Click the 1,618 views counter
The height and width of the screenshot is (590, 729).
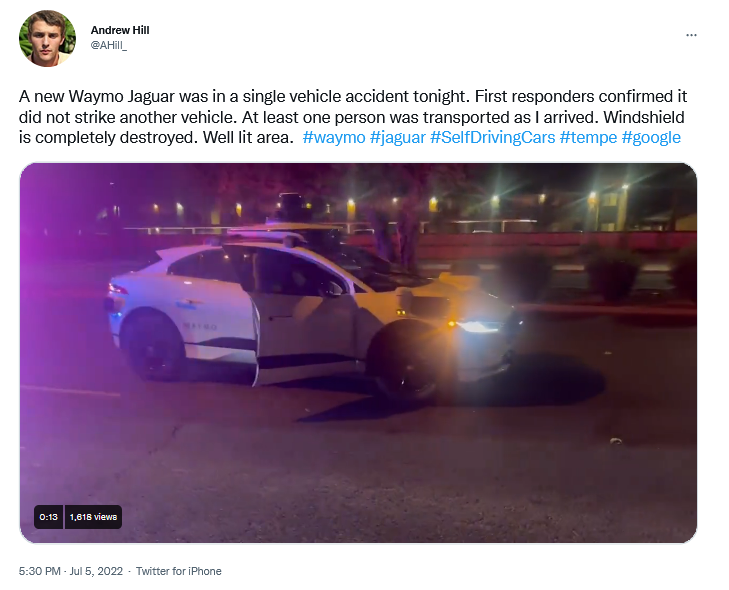click(x=93, y=517)
